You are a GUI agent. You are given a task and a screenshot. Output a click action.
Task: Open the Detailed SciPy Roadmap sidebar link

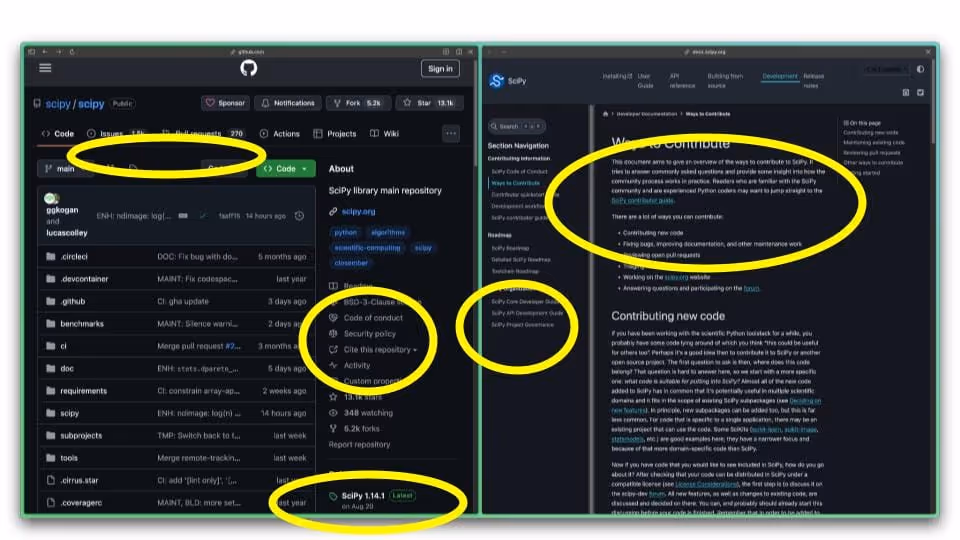coord(520,260)
